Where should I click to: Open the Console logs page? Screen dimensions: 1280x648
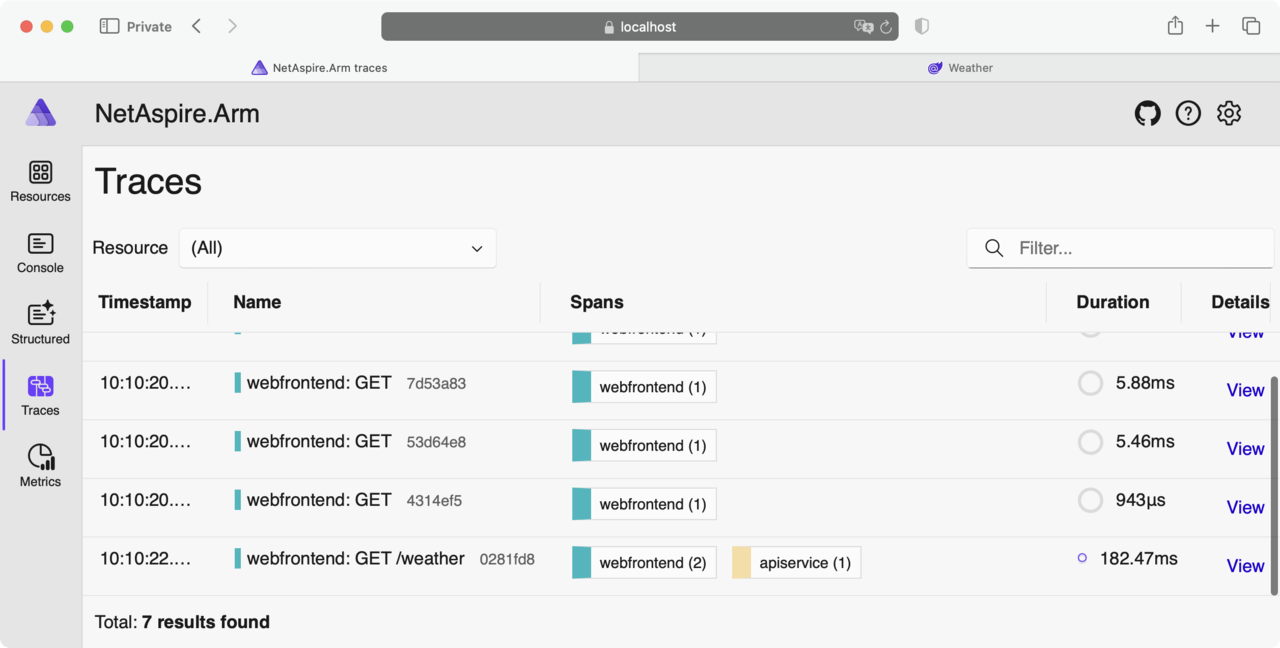pos(40,253)
